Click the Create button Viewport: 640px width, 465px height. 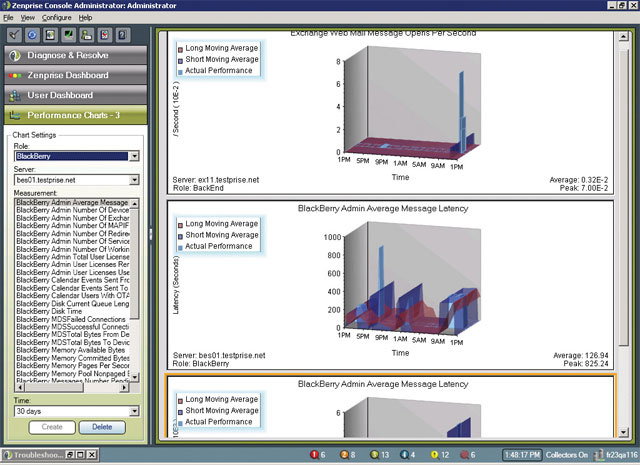coord(52,427)
